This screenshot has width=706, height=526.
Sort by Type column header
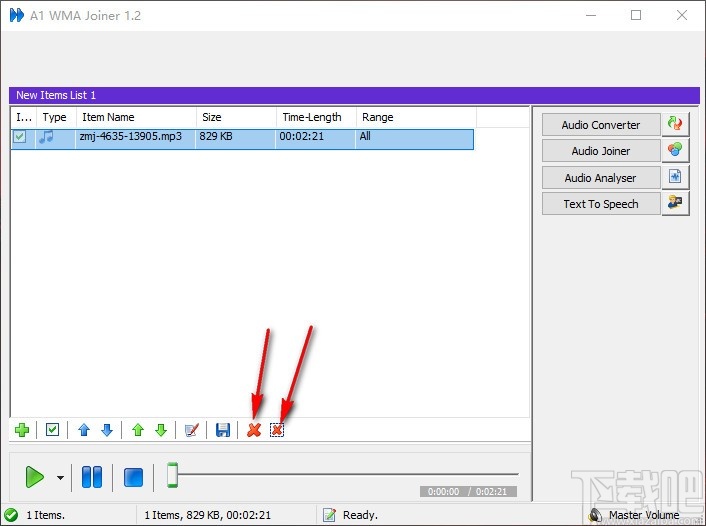(x=57, y=117)
